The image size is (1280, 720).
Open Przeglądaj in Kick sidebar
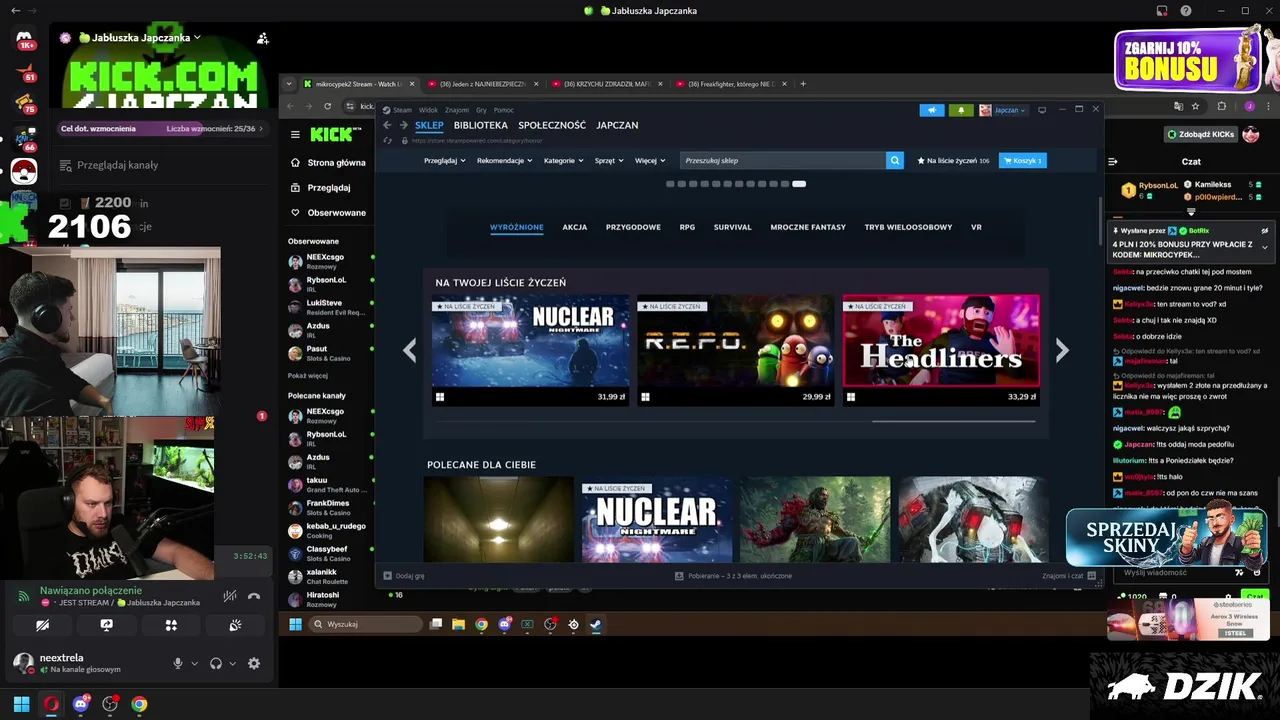[321, 187]
